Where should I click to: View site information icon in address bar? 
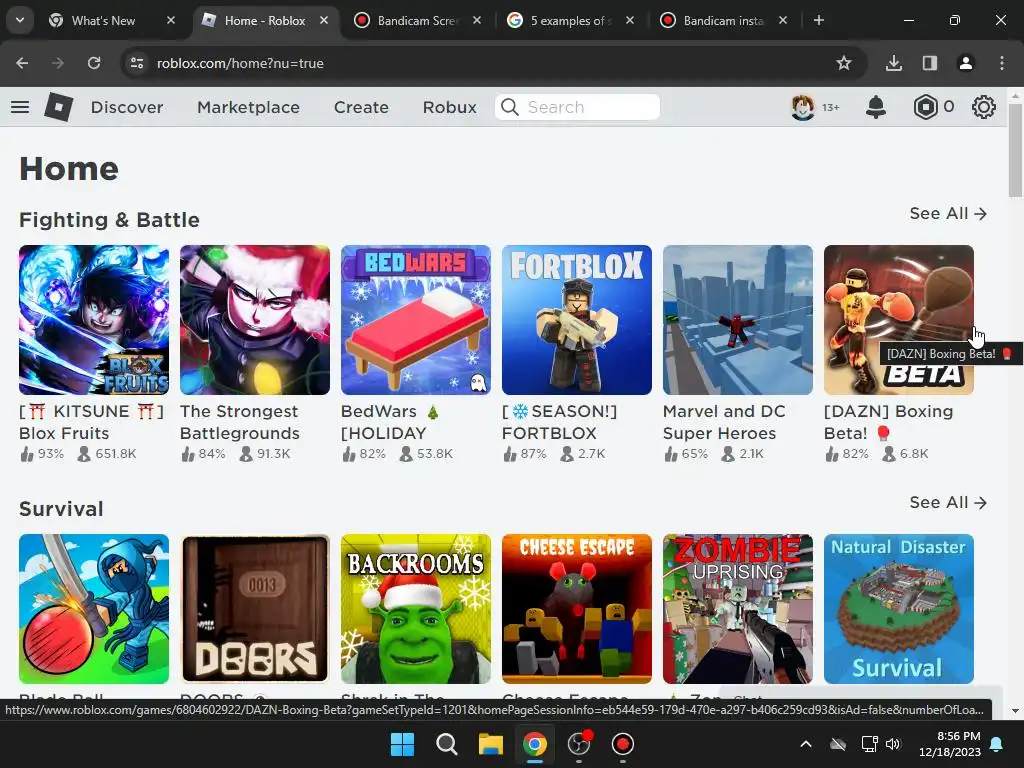tap(137, 63)
